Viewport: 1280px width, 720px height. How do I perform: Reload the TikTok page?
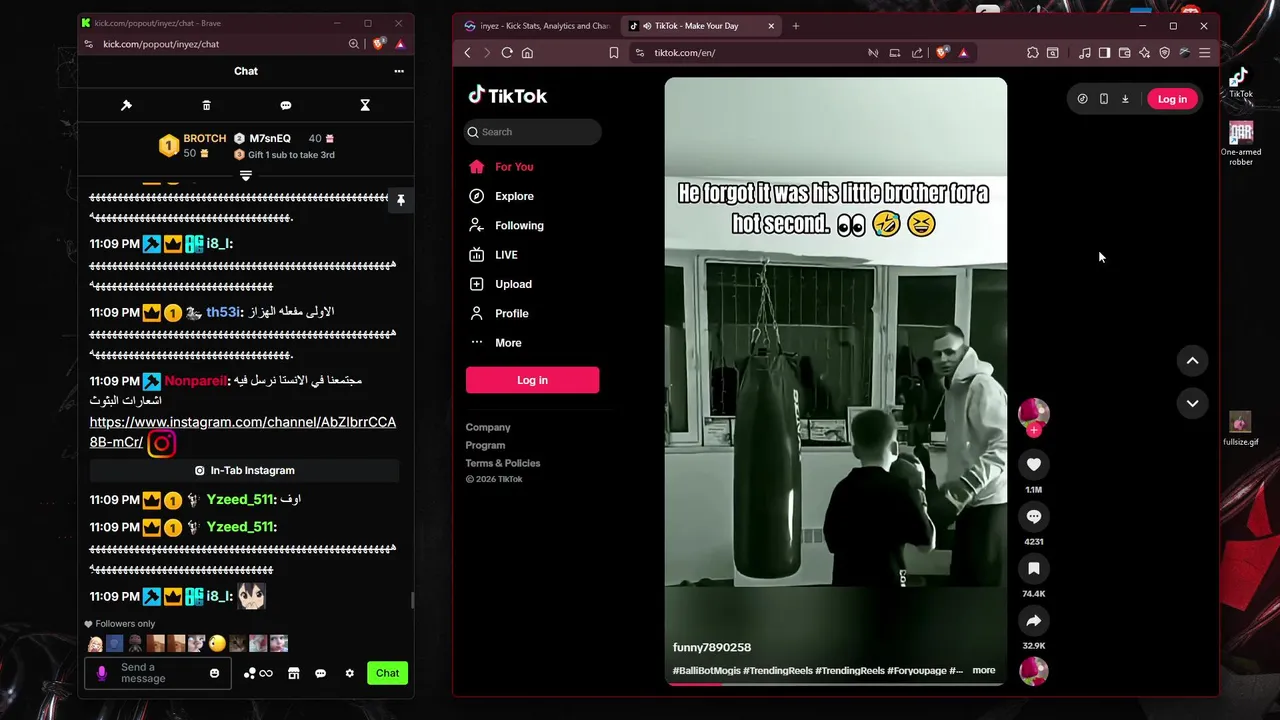507,53
